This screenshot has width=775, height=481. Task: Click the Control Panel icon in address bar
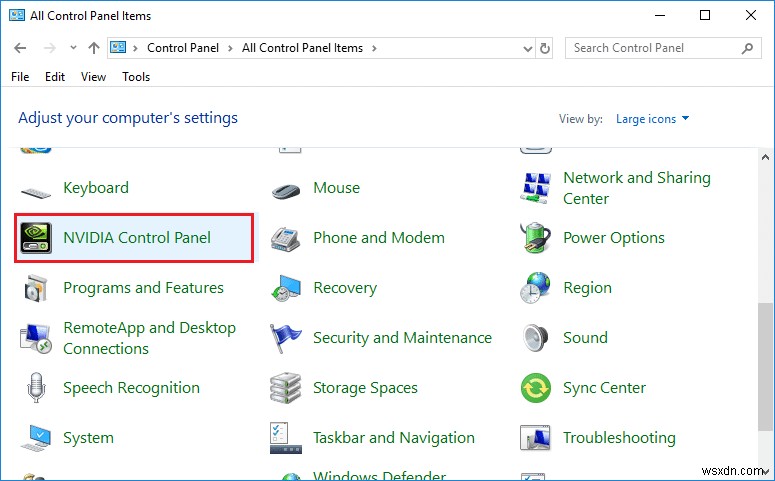118,47
